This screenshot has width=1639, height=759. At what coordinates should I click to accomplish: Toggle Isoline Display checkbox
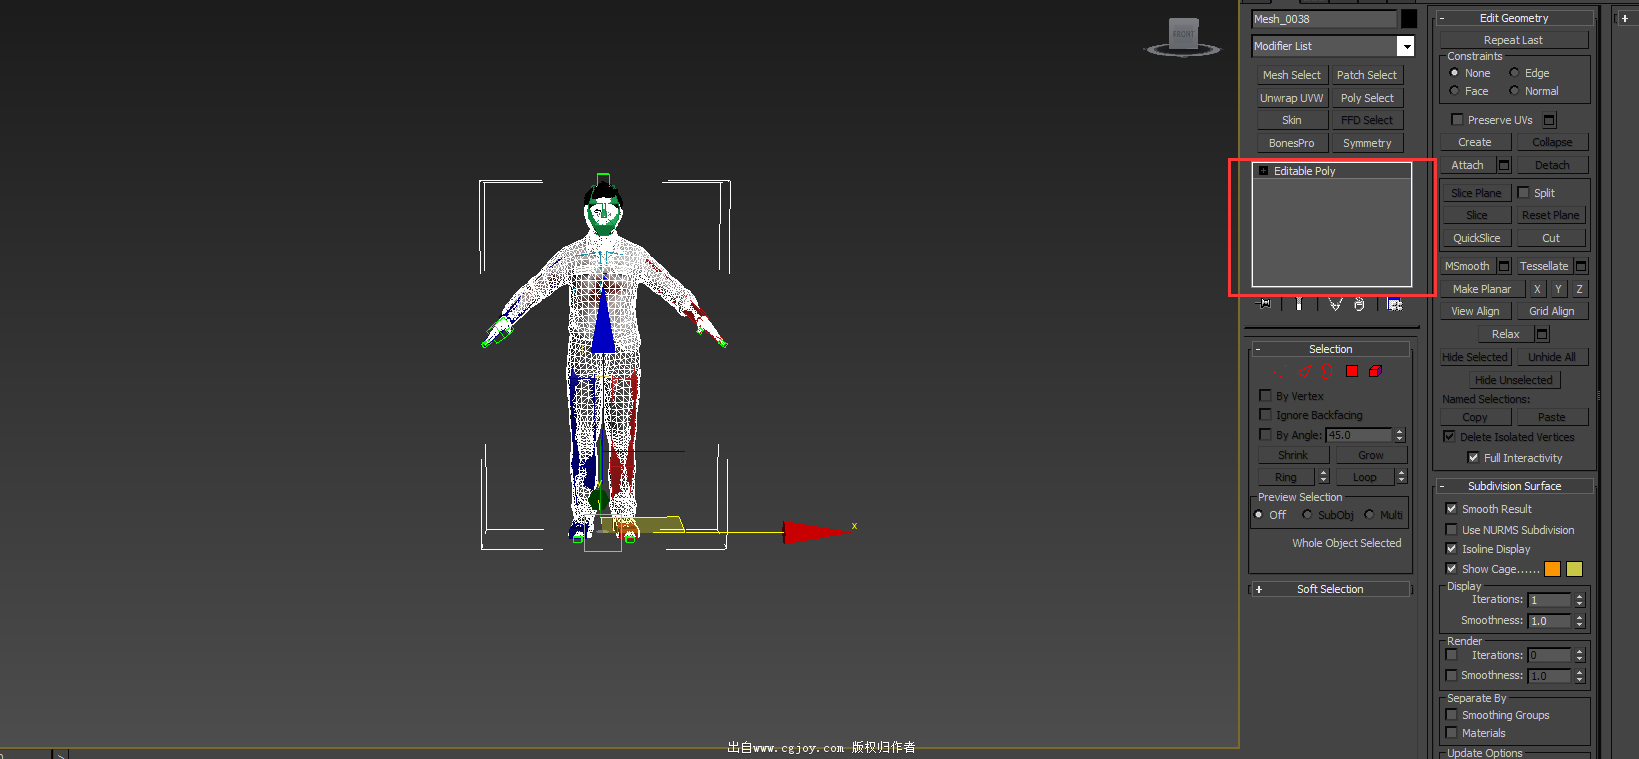[1451, 549]
